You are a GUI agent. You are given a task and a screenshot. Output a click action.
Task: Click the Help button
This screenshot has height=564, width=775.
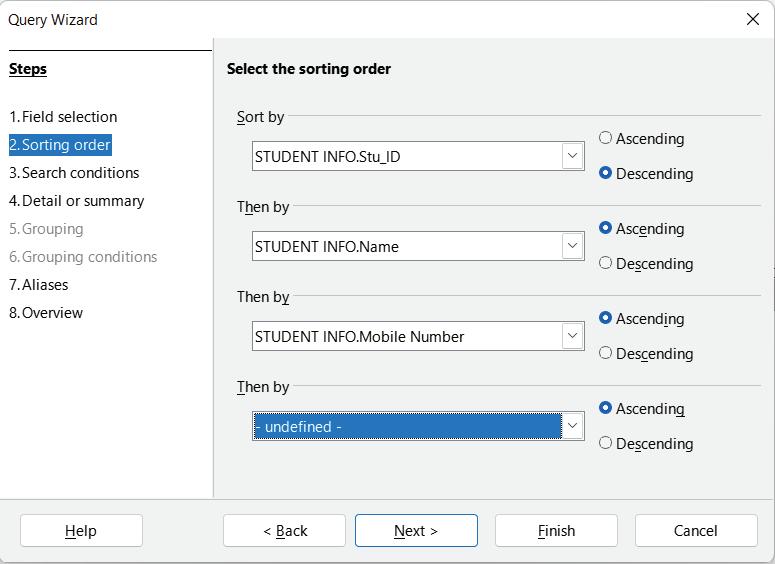[81, 531]
